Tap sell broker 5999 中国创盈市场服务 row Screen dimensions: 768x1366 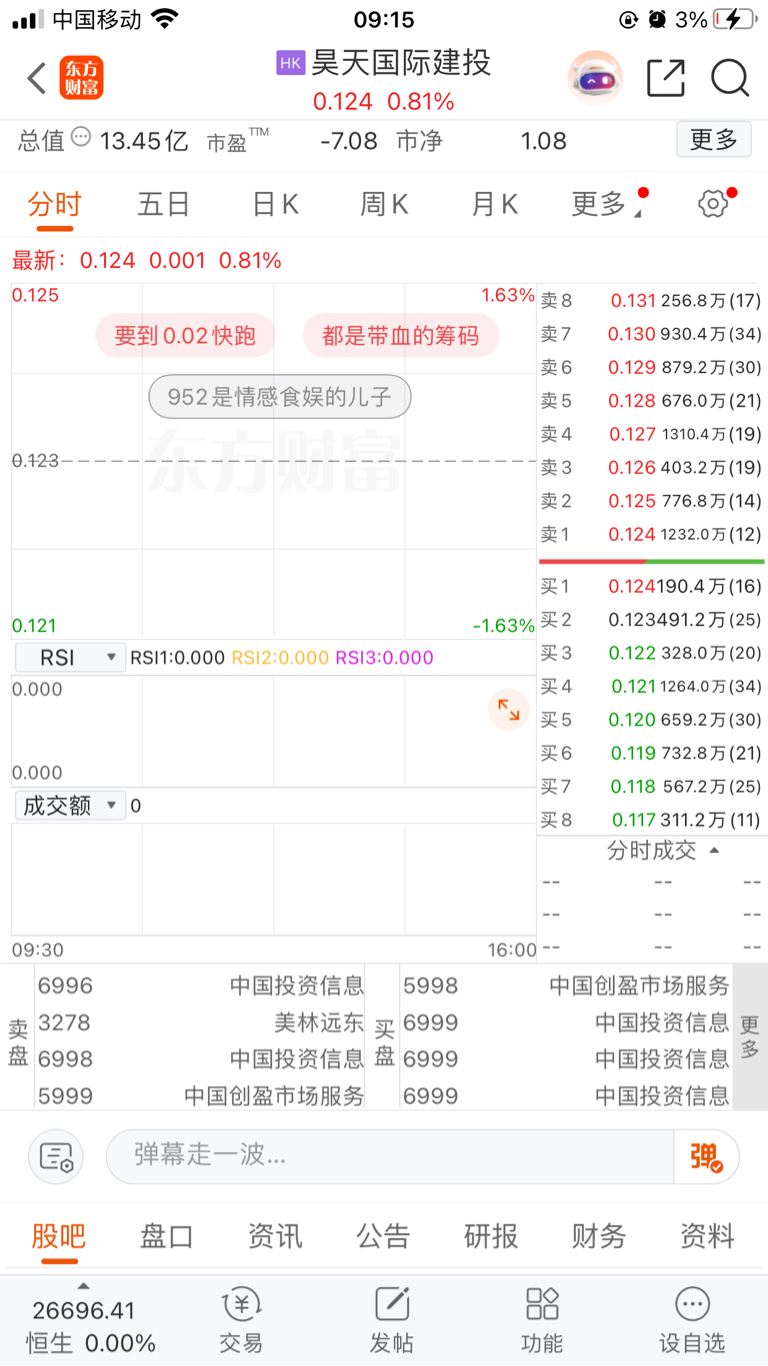click(x=200, y=1096)
